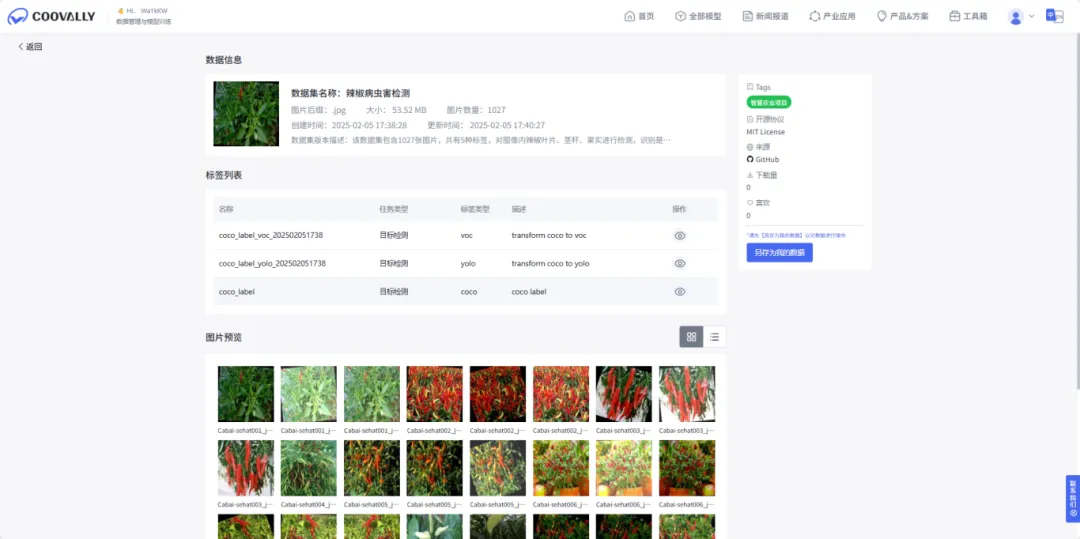This screenshot has height=539, width=1080.
Task: Click the dataset cover pepper thumbnail
Action: (x=246, y=114)
